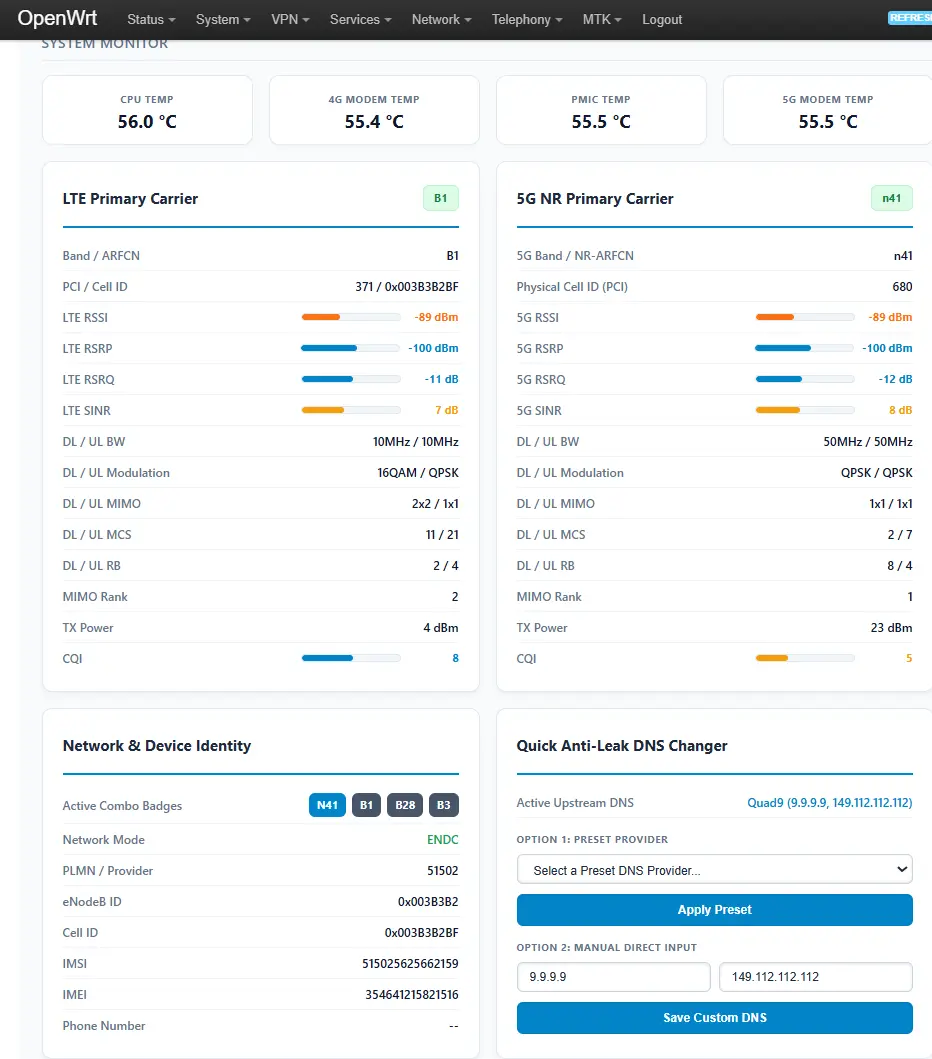Click the LTE SINR value 7 dB
Image resolution: width=932 pixels, height=1059 pixels.
446,410
